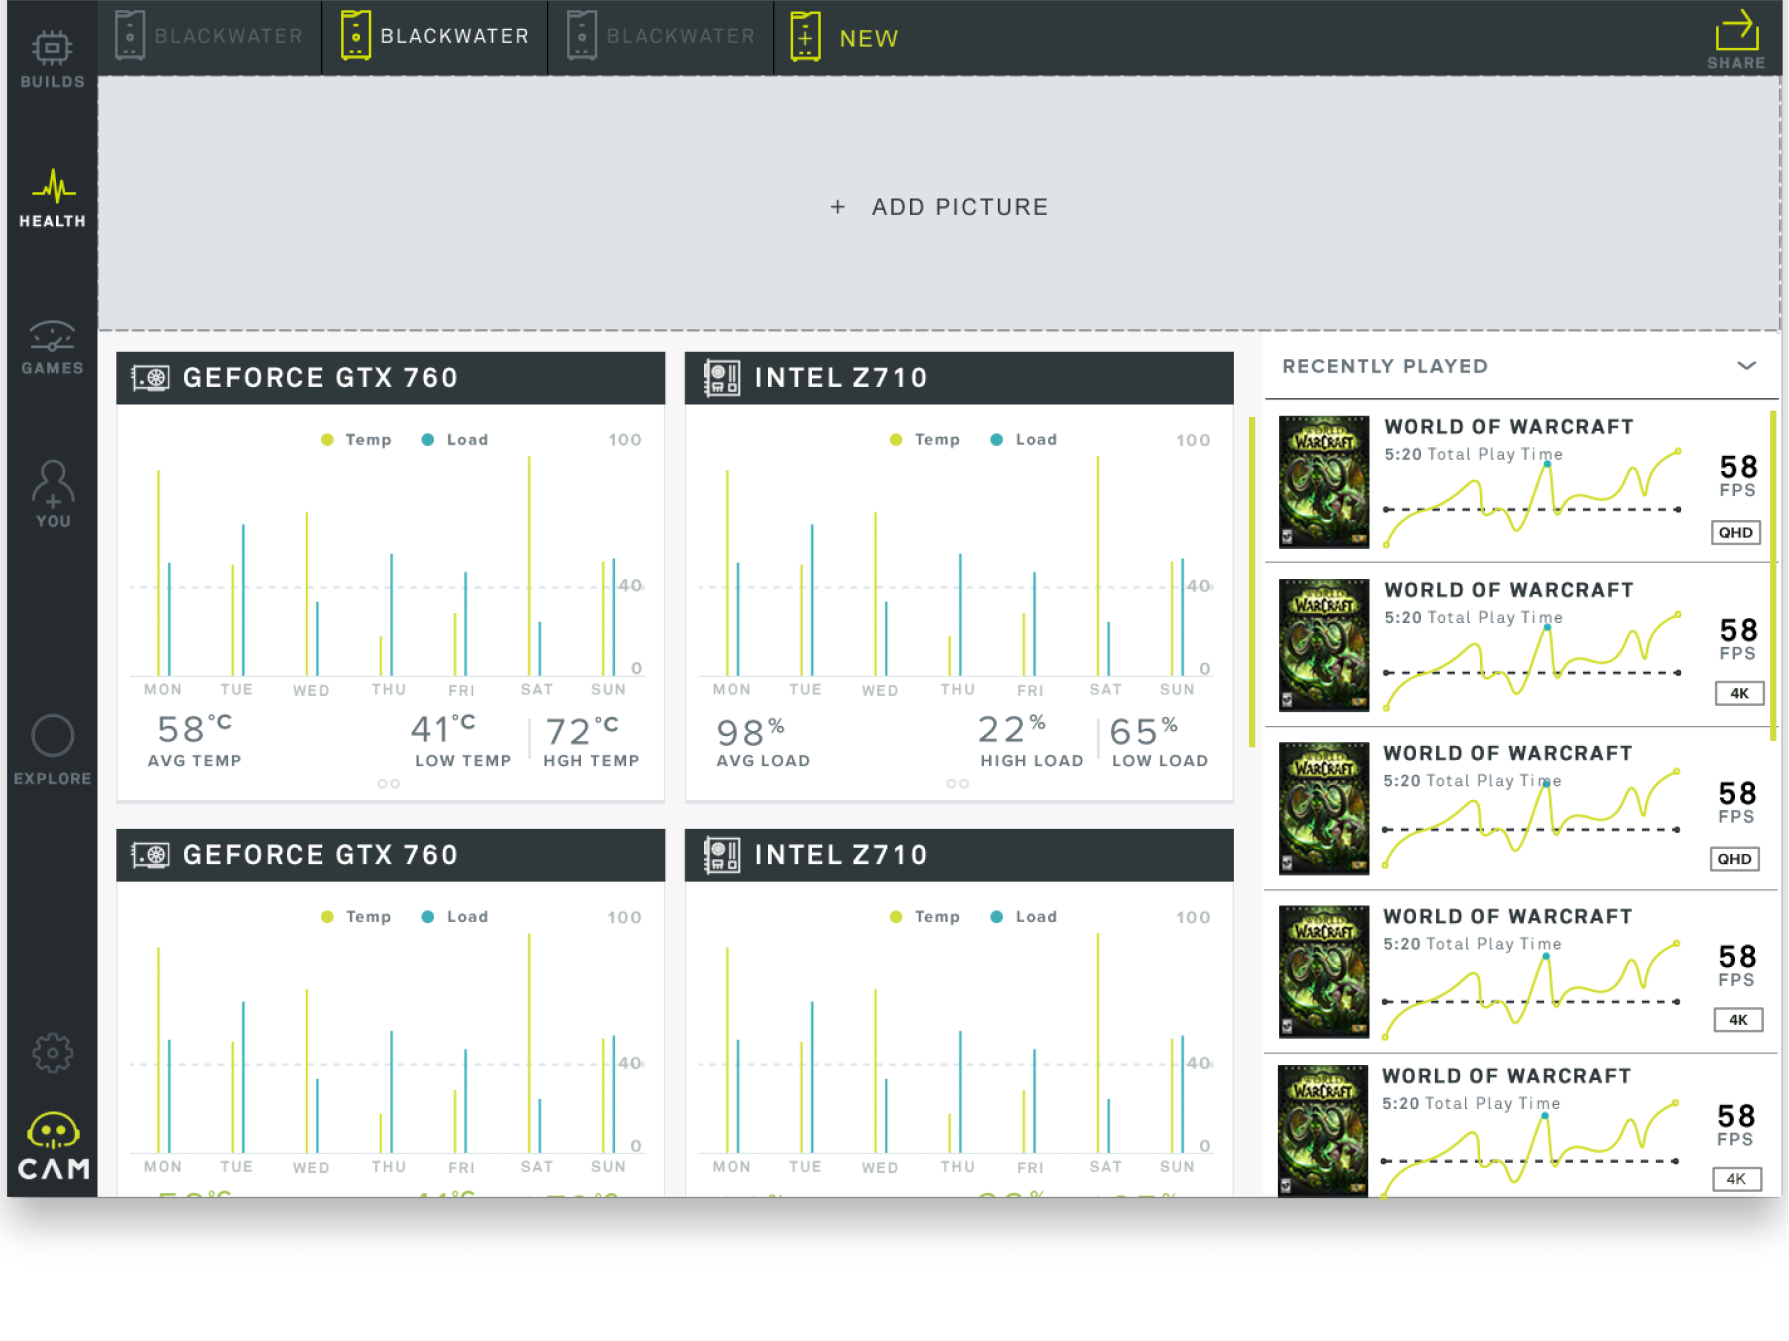Open the first World of Warcraft cover thumbnail
Screen dimensions: 1789x1341
[1324, 482]
